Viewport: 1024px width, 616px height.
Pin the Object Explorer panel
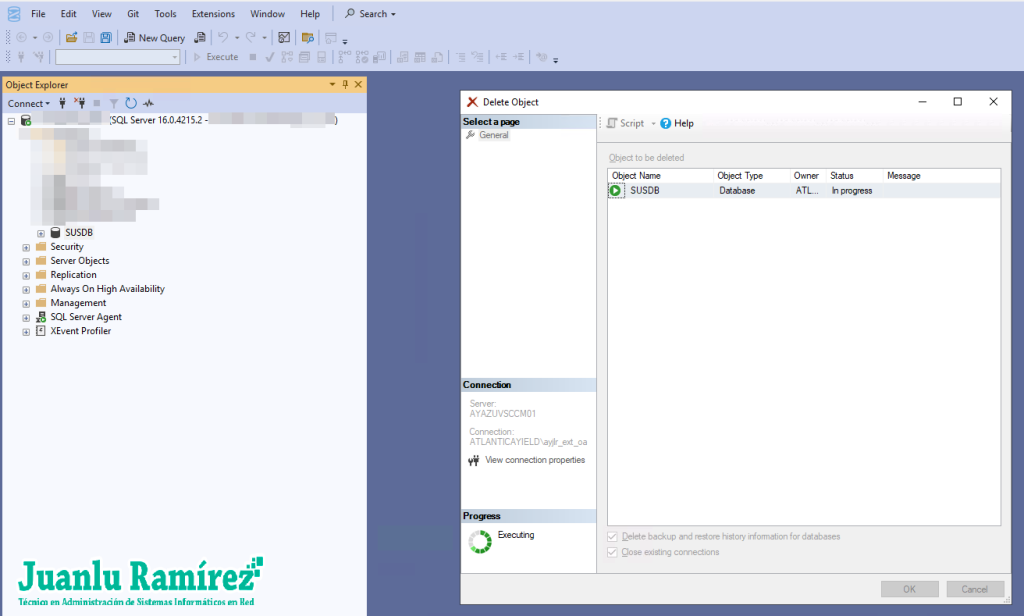[x=345, y=85]
